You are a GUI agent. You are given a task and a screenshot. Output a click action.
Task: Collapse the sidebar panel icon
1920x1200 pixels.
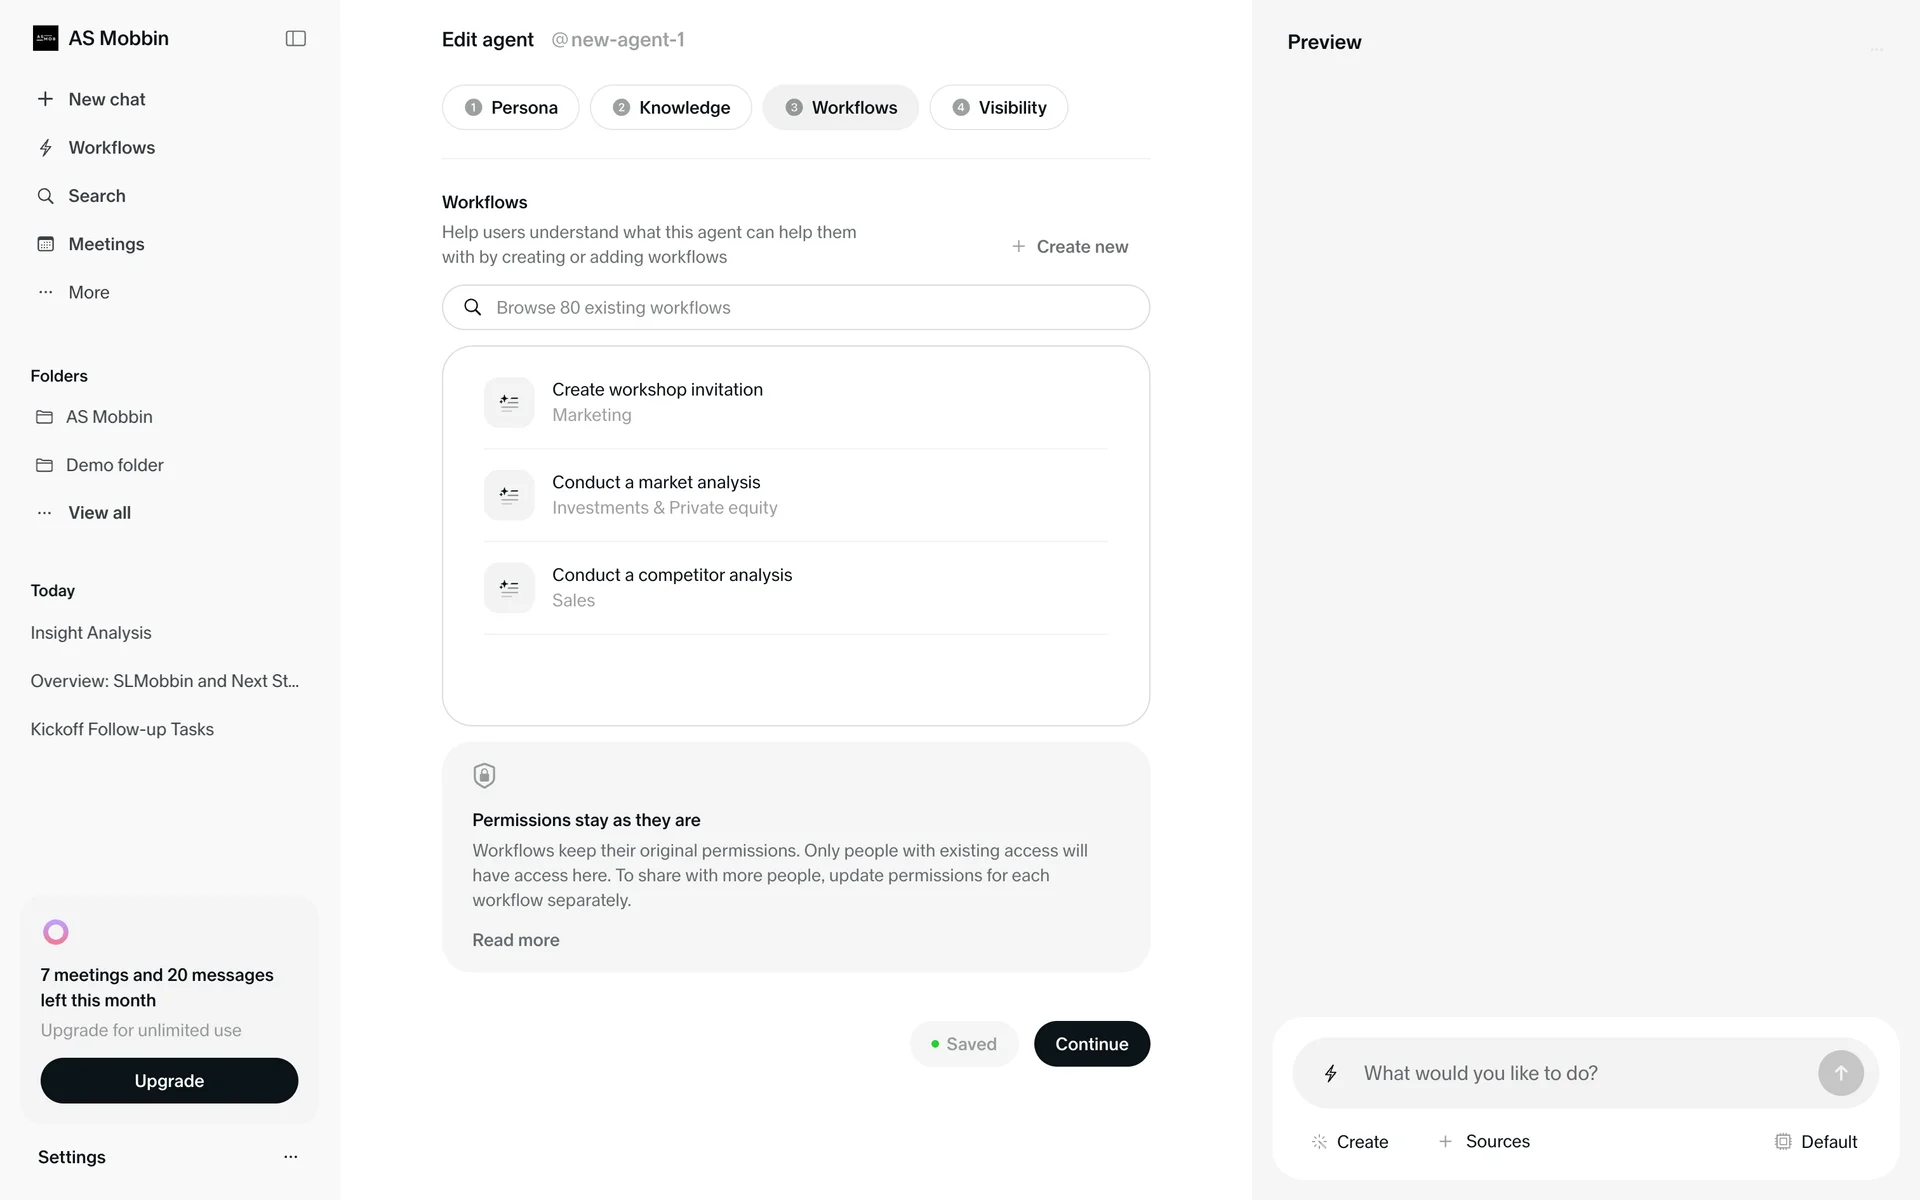[x=295, y=39]
